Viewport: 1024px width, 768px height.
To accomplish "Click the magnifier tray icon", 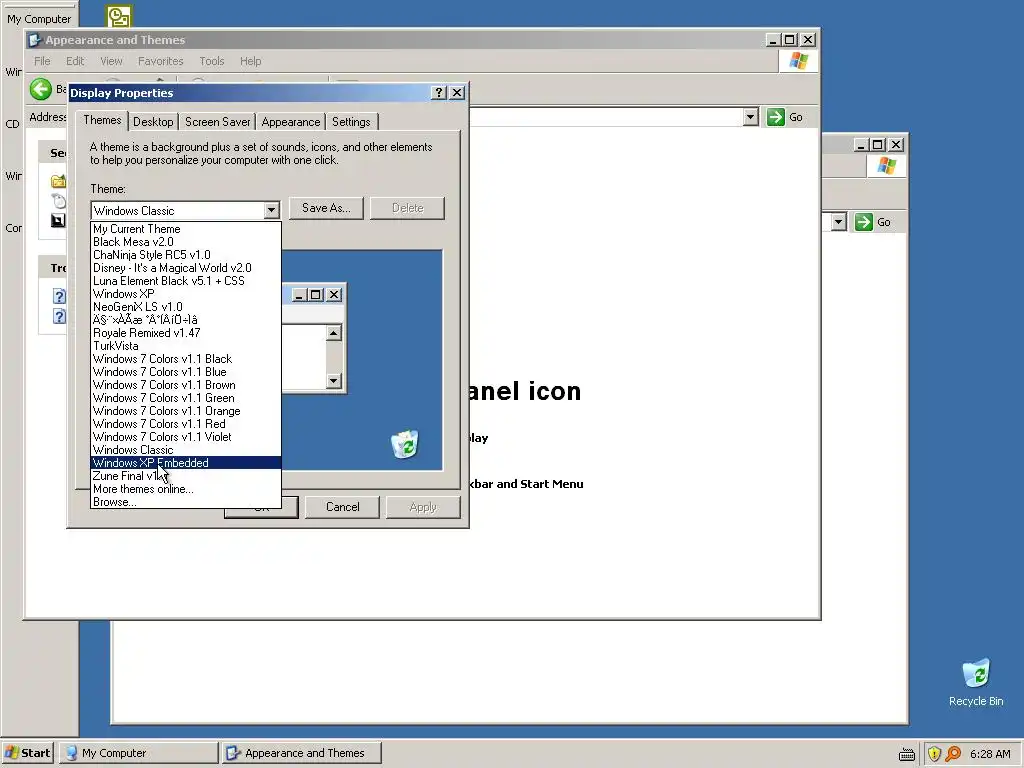I will tap(953, 754).
